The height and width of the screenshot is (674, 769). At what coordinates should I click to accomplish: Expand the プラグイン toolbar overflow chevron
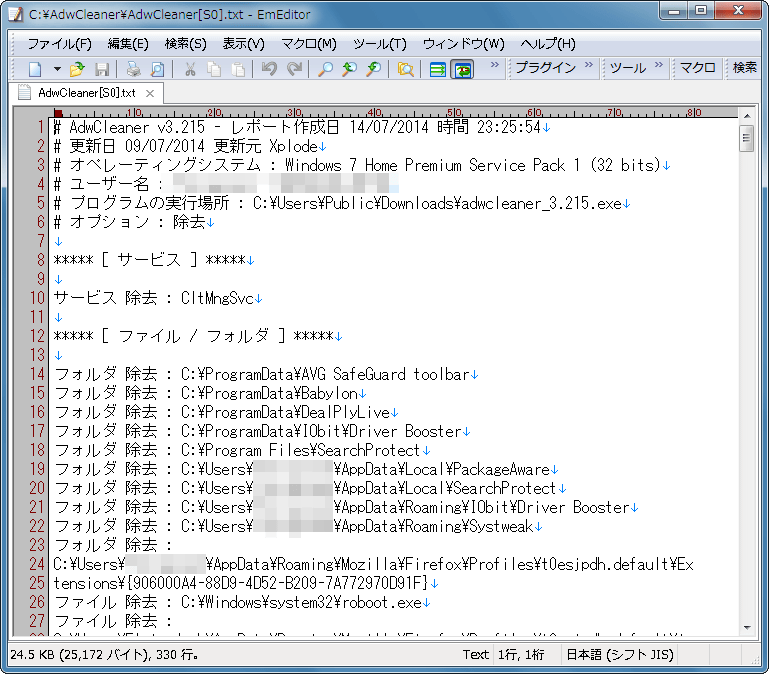click(x=589, y=65)
